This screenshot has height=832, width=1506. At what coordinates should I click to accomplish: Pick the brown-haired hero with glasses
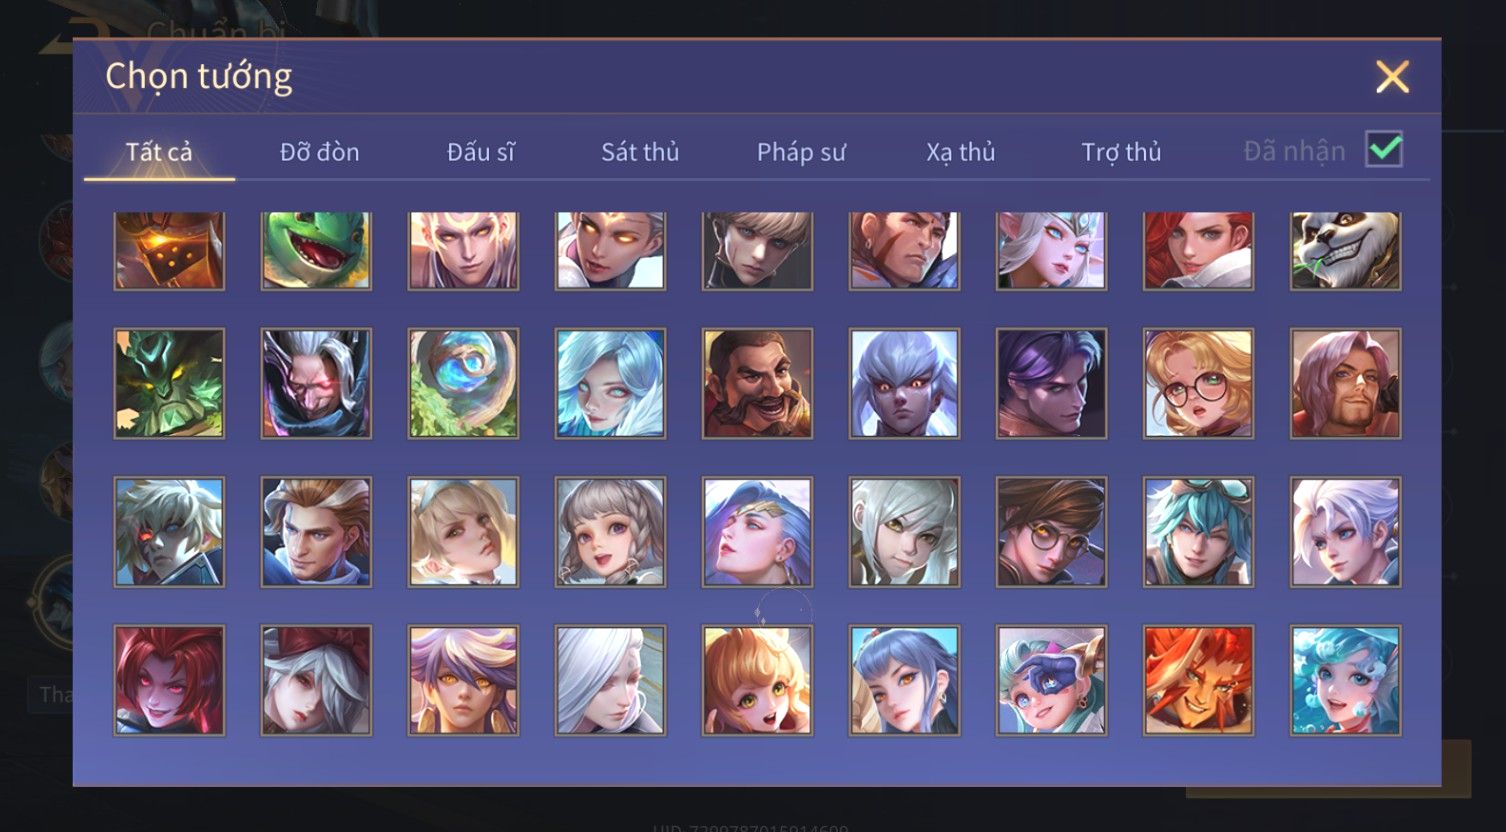pos(1051,532)
